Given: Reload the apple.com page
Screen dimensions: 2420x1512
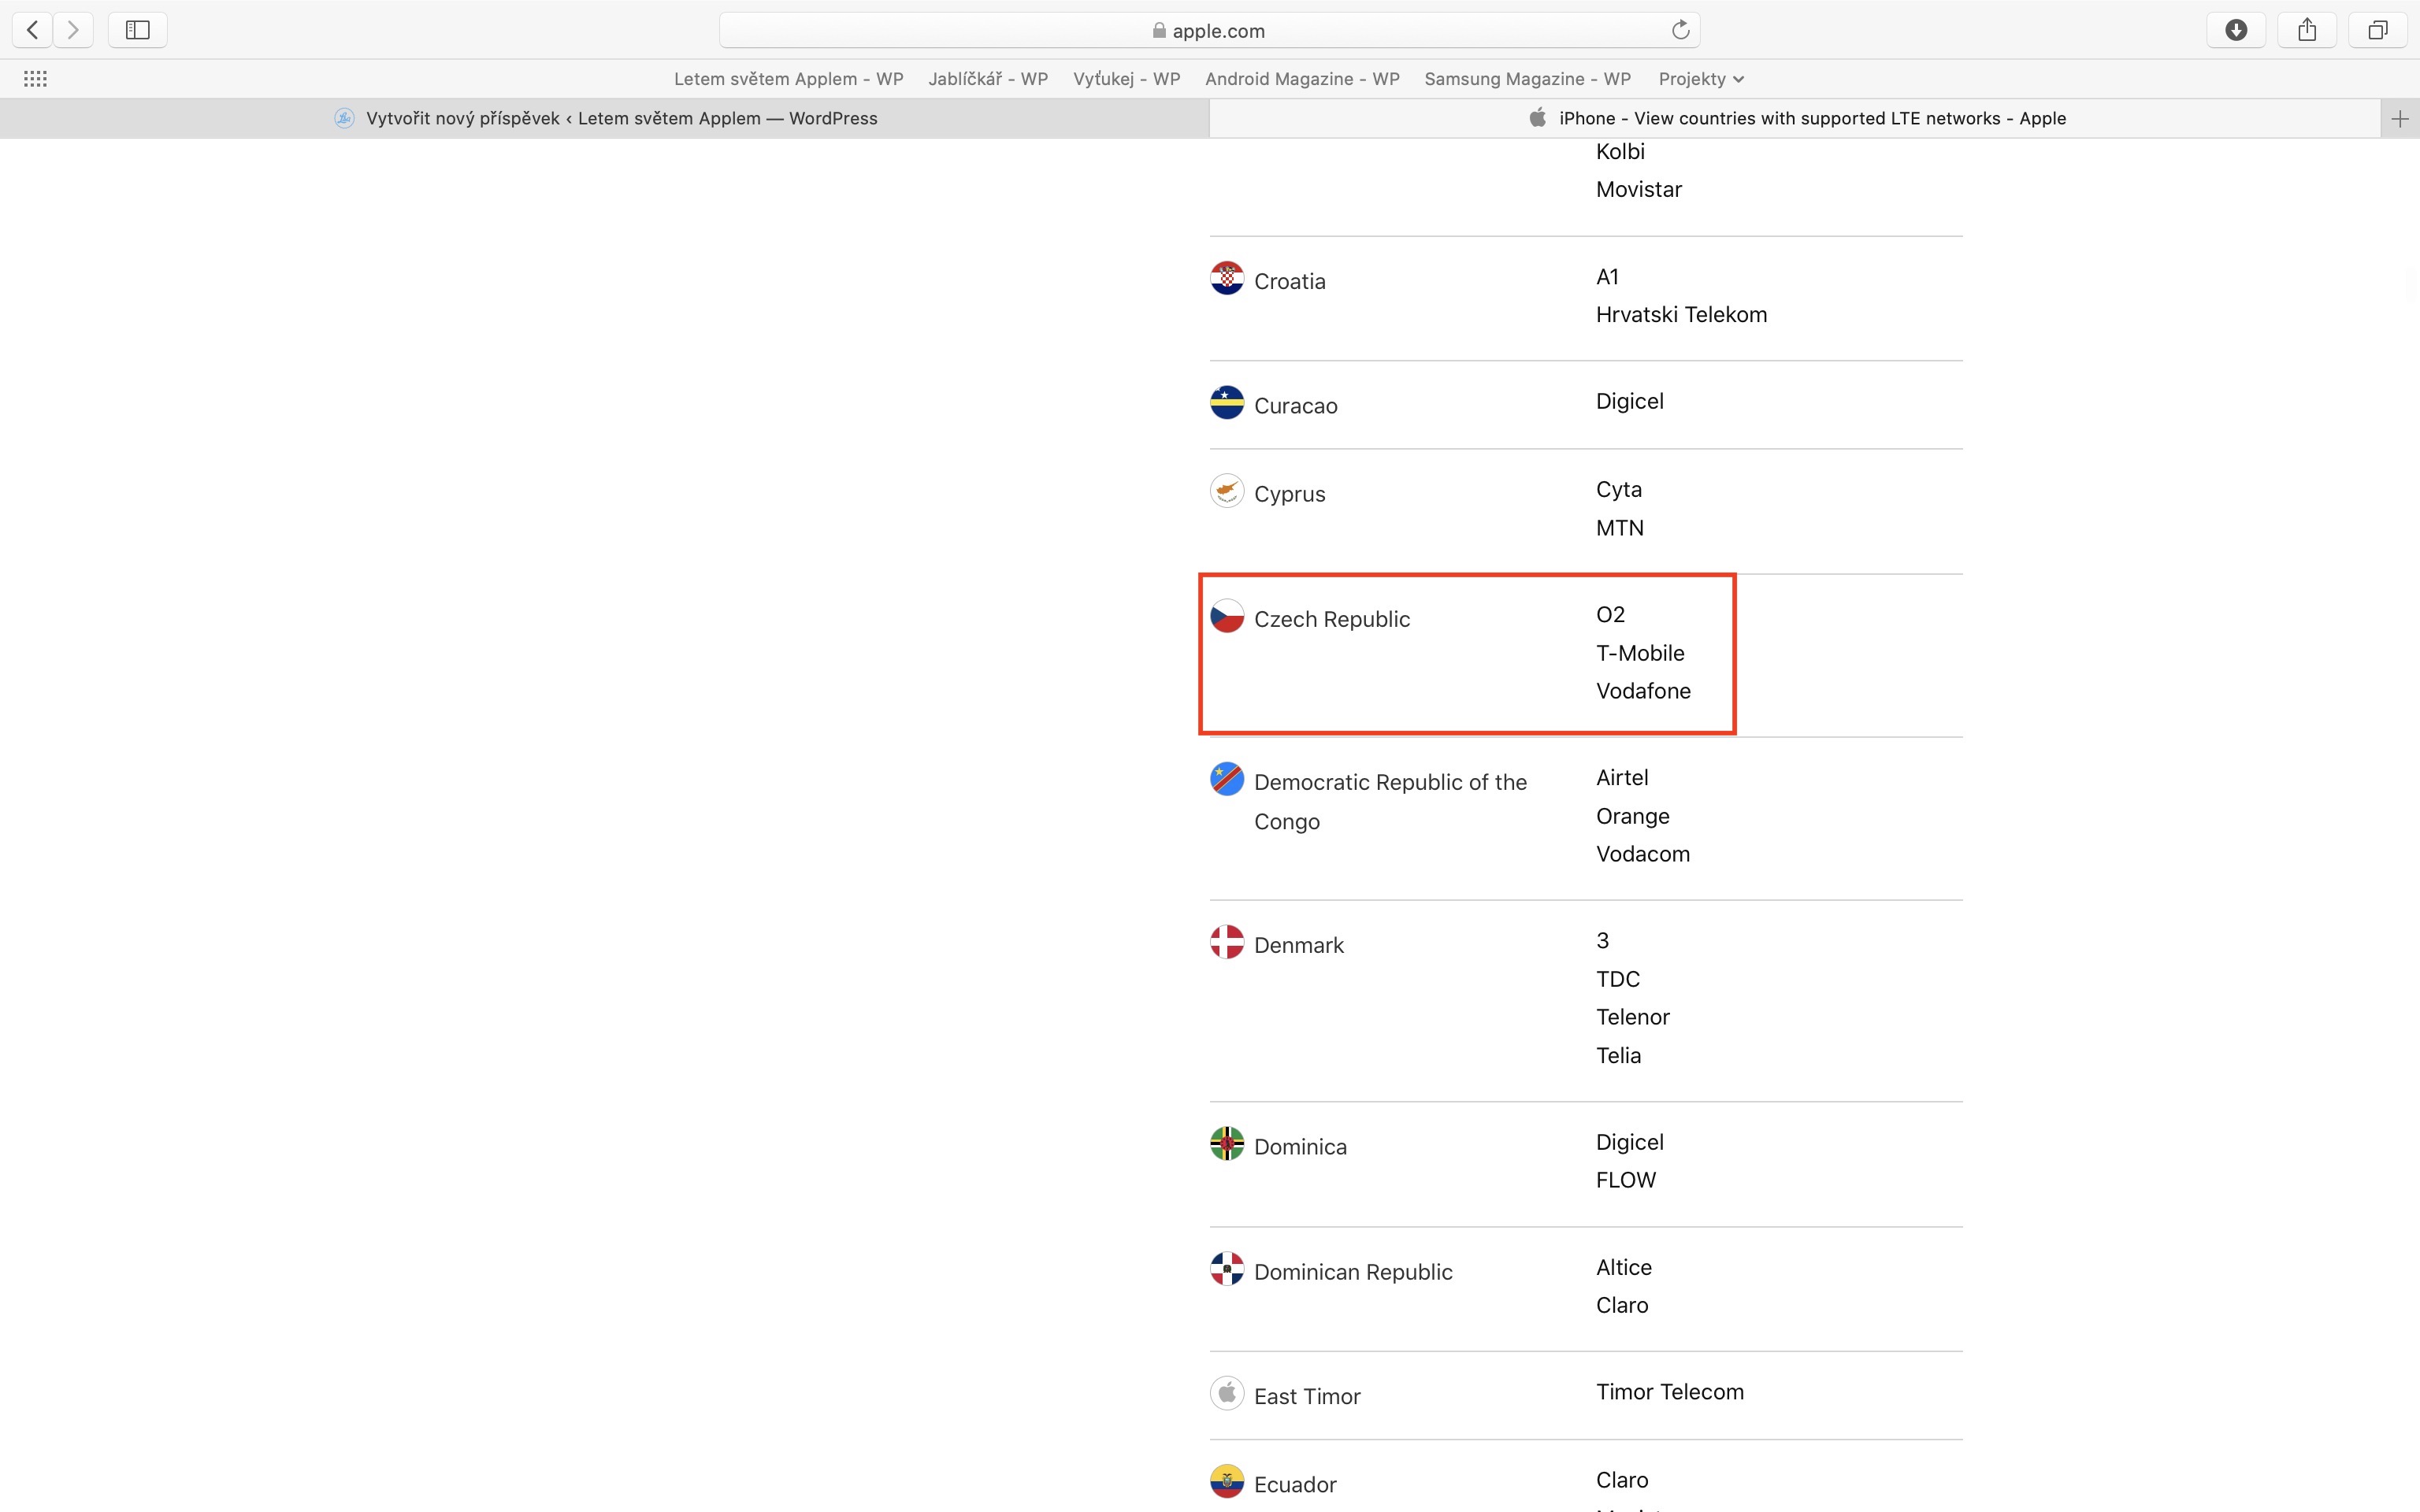Looking at the screenshot, I should (x=1680, y=30).
